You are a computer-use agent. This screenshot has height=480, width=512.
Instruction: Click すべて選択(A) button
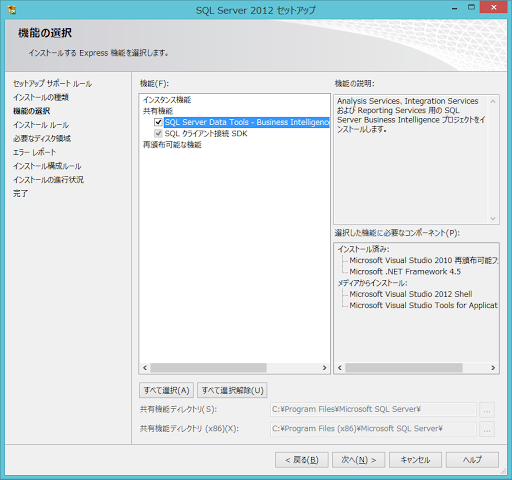(166, 390)
